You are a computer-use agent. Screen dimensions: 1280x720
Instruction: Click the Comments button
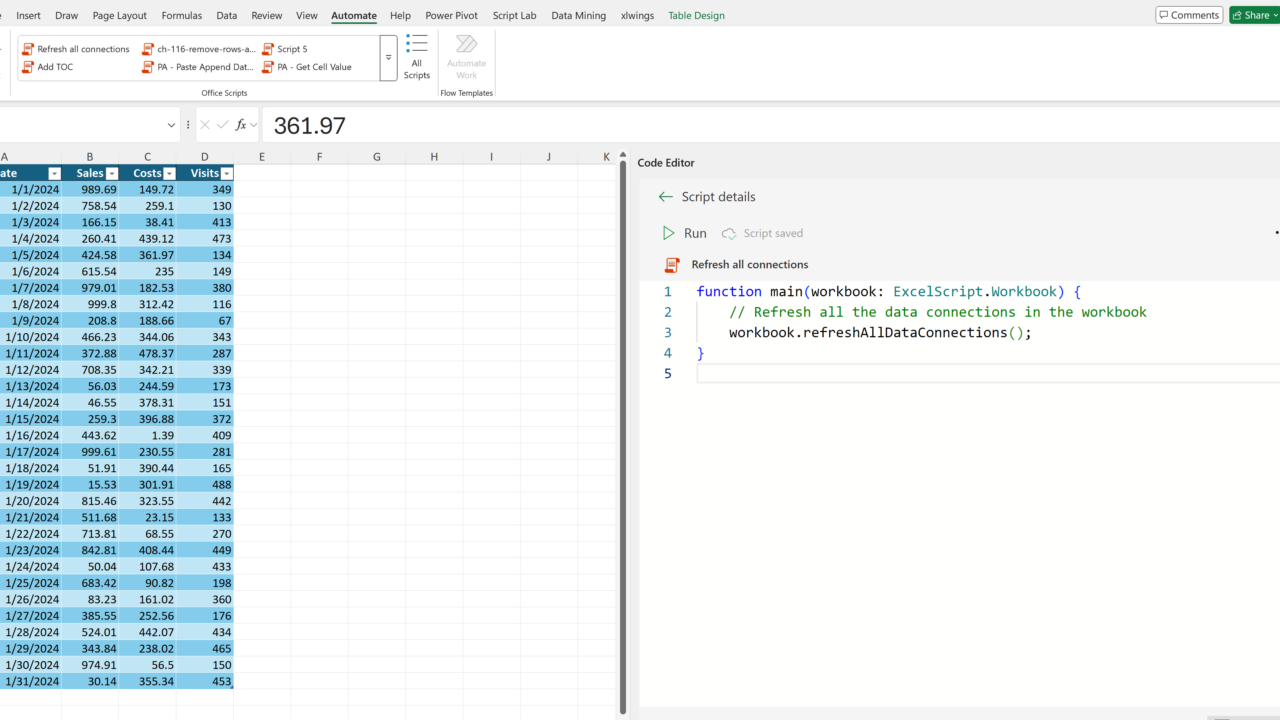tap(1188, 15)
